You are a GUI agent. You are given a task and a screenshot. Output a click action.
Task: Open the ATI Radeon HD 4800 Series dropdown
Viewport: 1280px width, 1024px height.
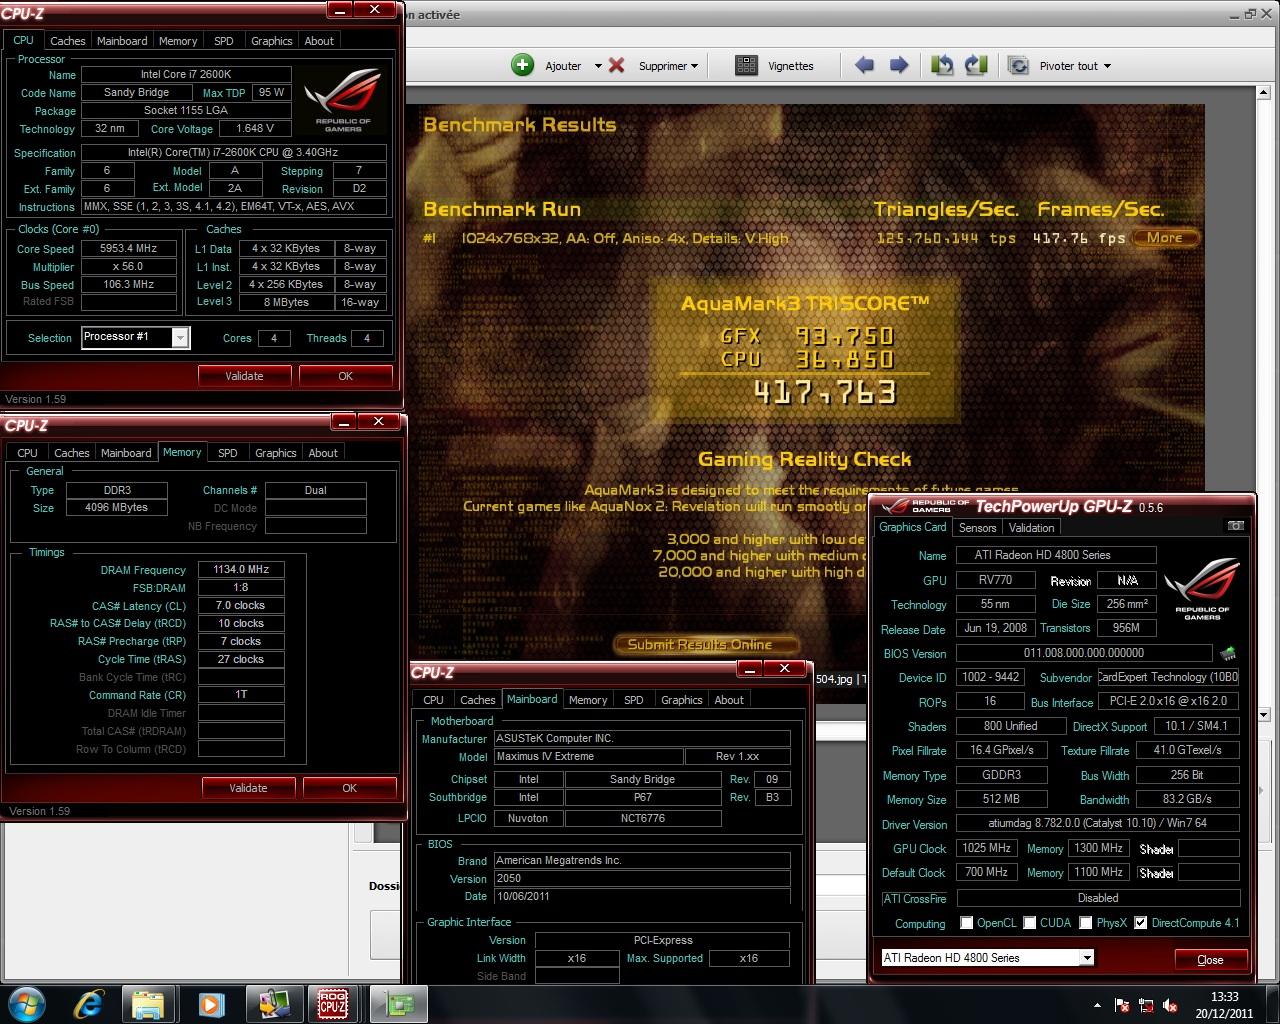click(x=1086, y=958)
